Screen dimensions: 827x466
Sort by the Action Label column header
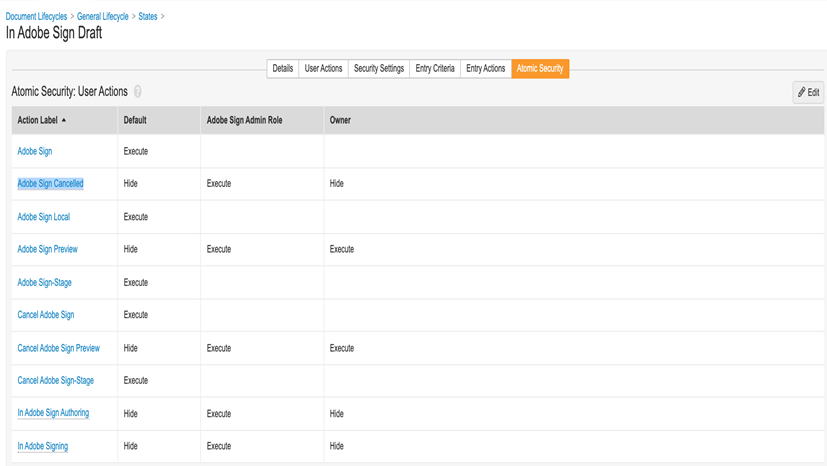click(x=42, y=120)
